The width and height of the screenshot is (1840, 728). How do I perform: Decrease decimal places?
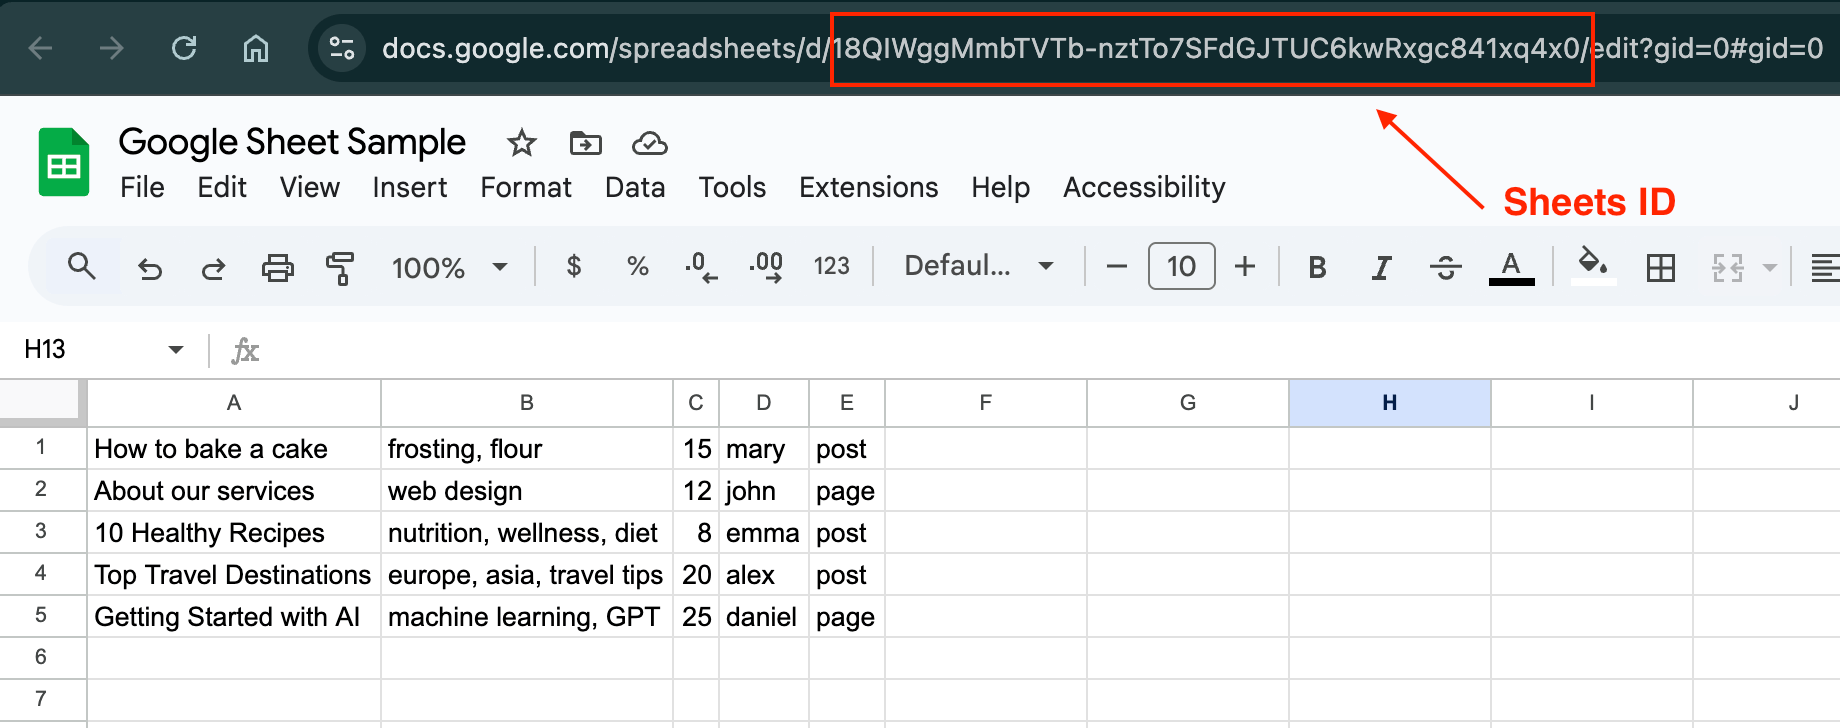702,267
